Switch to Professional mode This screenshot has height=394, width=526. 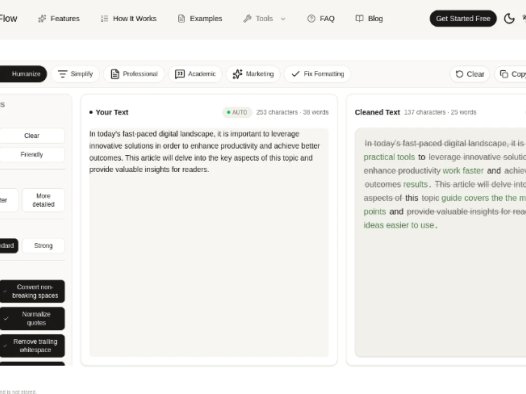pyautogui.click(x=134, y=74)
